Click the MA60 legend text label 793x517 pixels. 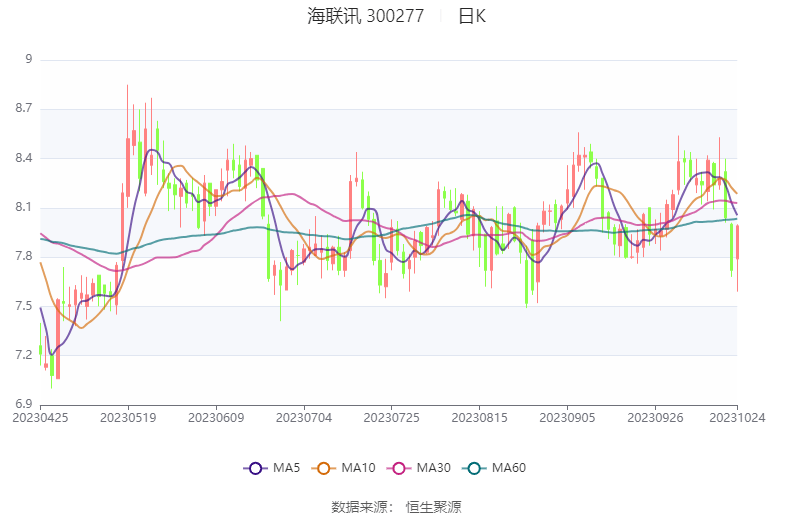point(510,468)
